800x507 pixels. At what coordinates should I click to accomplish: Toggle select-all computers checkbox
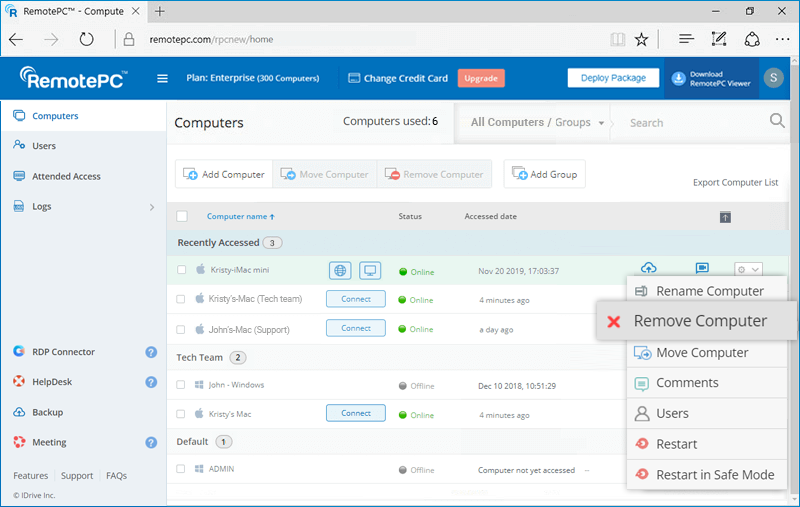click(x=182, y=216)
